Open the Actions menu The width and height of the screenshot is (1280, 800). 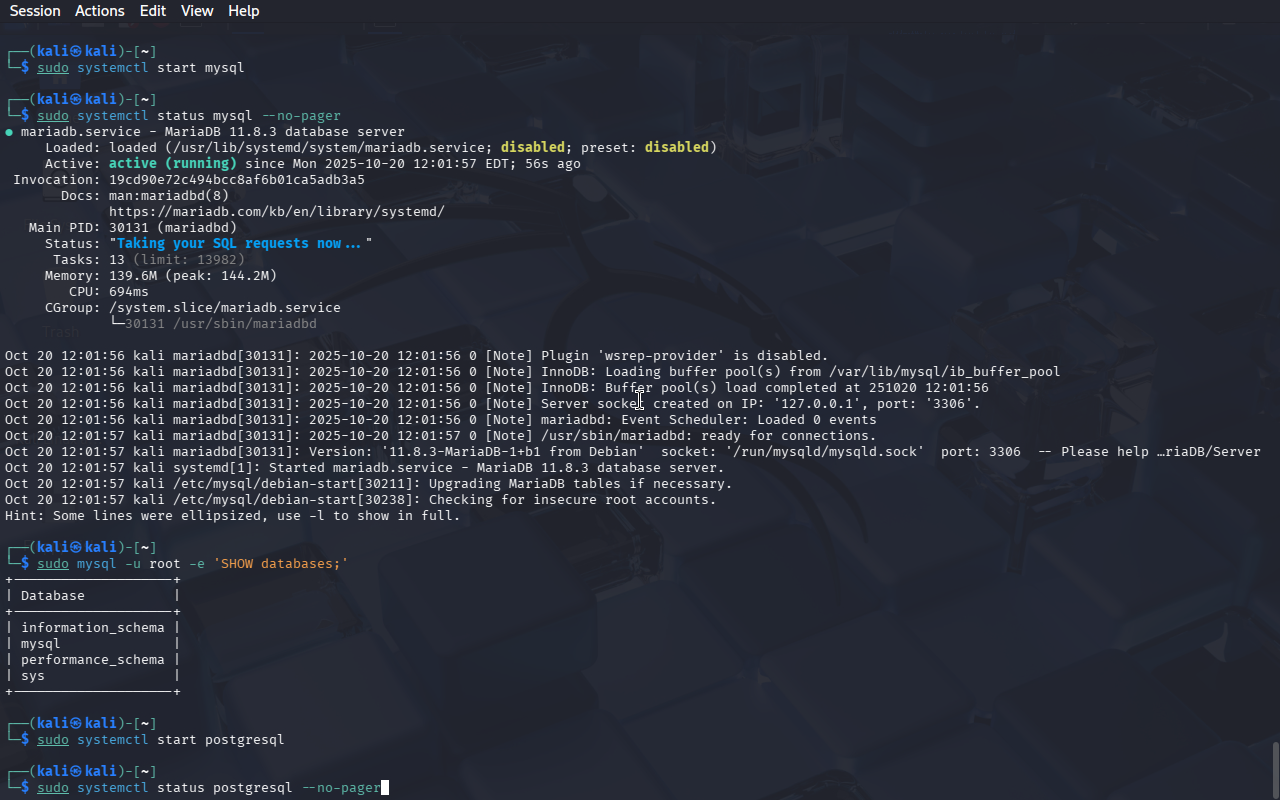100,11
